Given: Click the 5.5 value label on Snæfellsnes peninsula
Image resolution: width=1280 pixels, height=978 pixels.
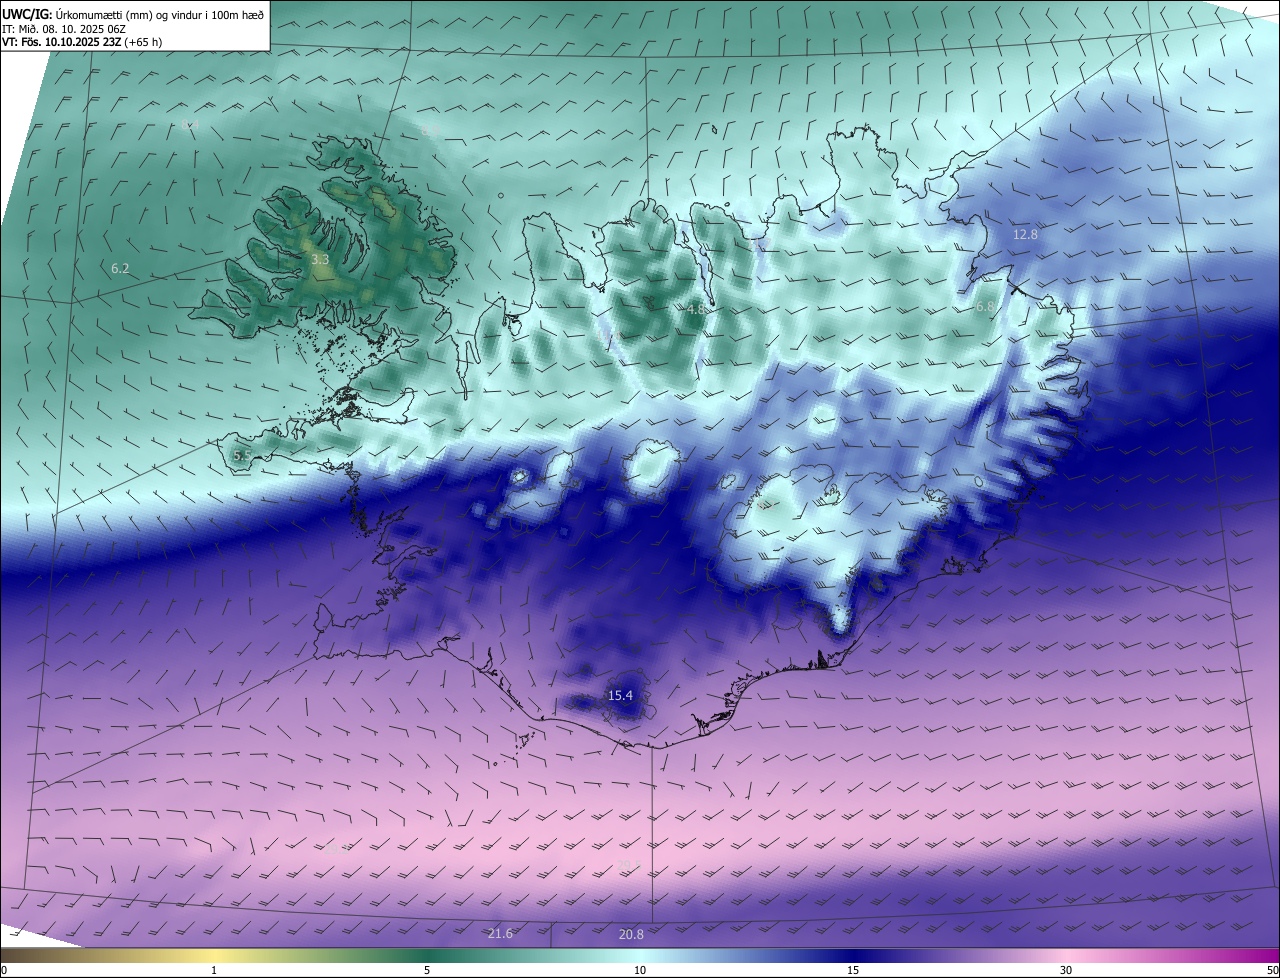Looking at the screenshot, I should 242,455.
